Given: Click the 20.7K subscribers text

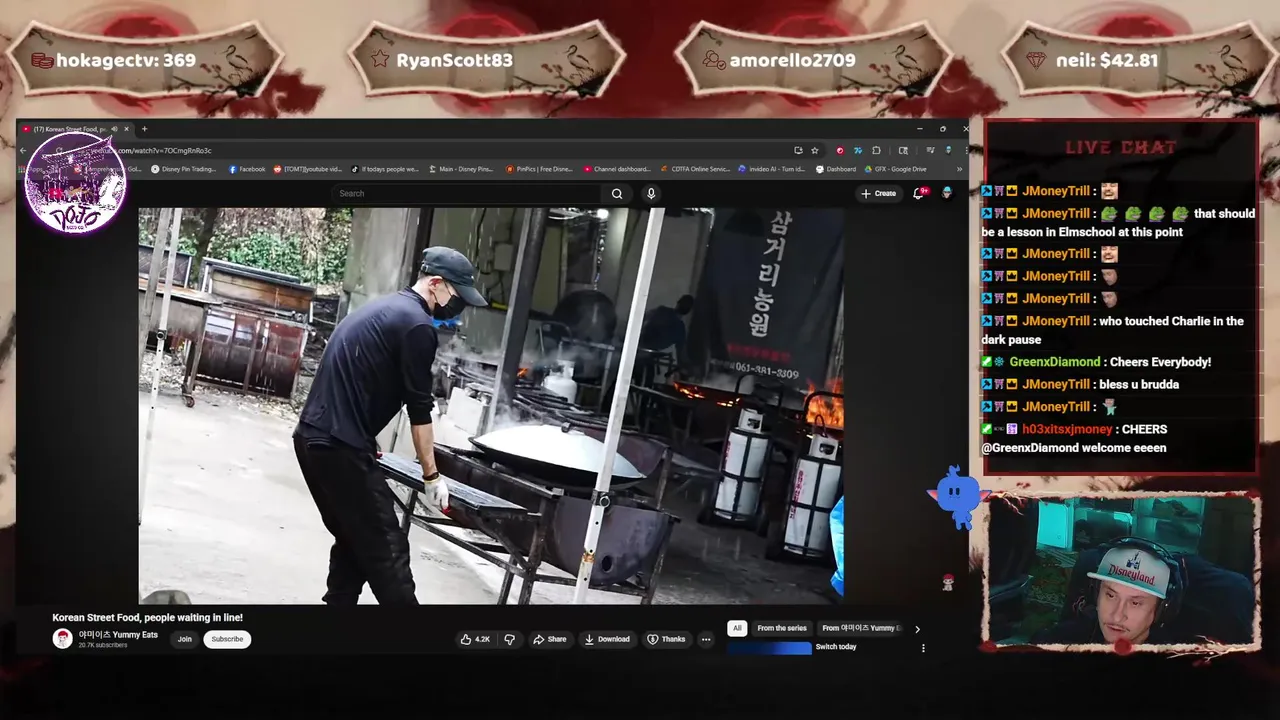Looking at the screenshot, I should click(x=103, y=646).
